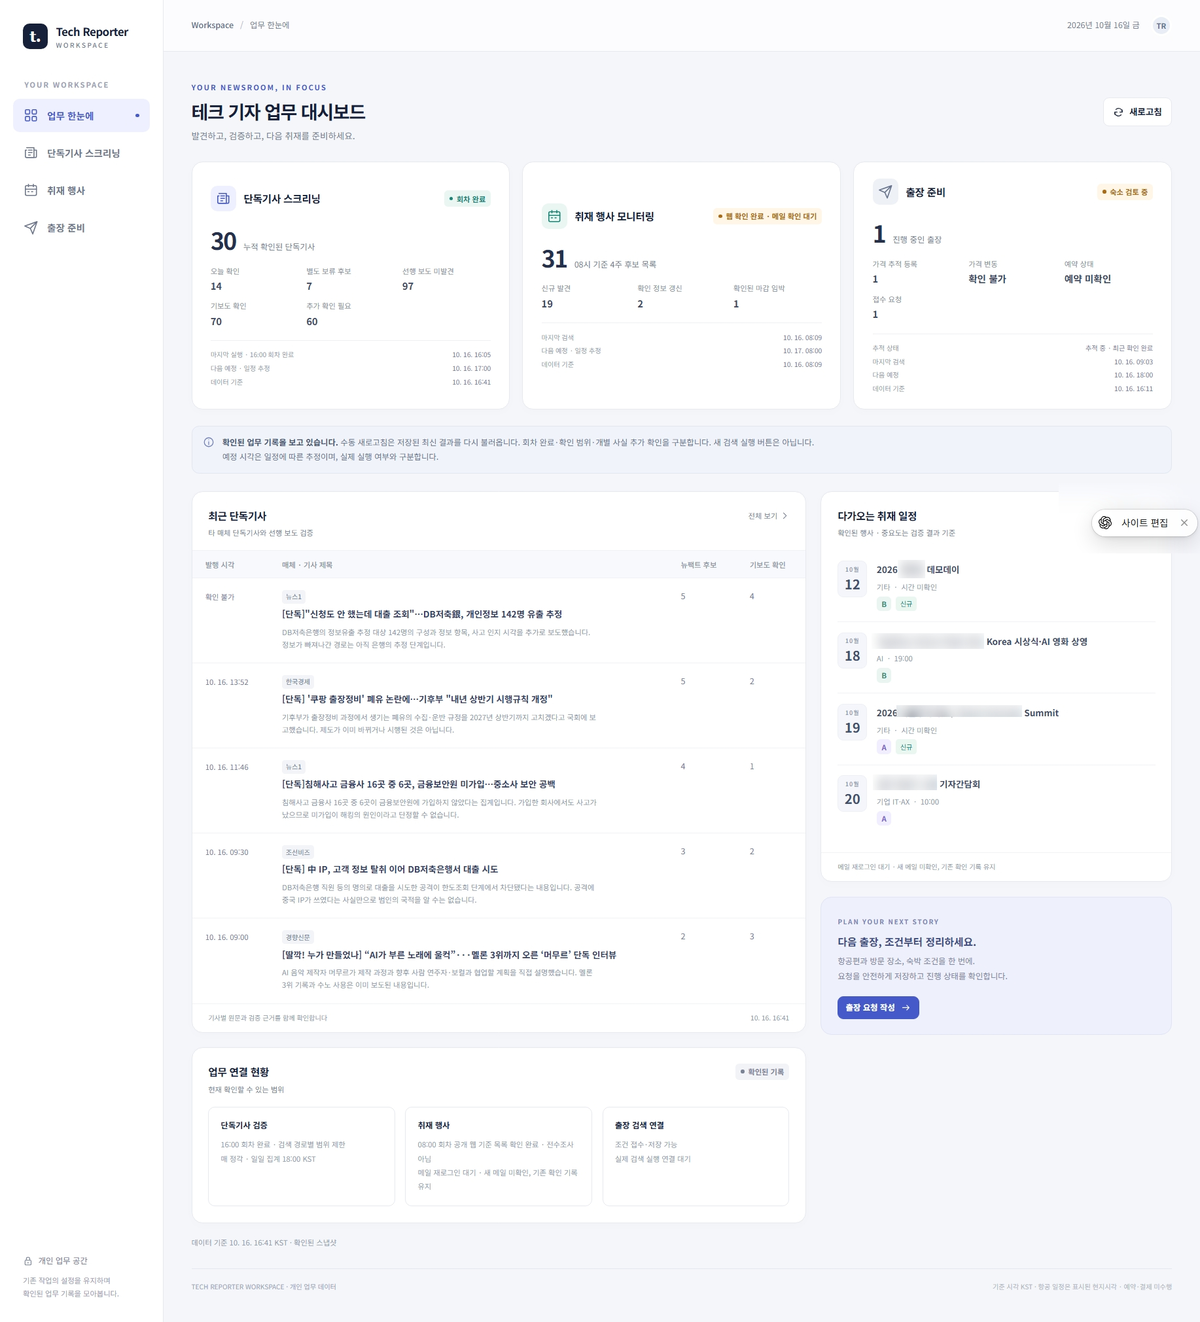The height and width of the screenshot is (1322, 1200).
Task: Click the lock icon beside 개인 업무 공간
Action: click(x=29, y=1261)
